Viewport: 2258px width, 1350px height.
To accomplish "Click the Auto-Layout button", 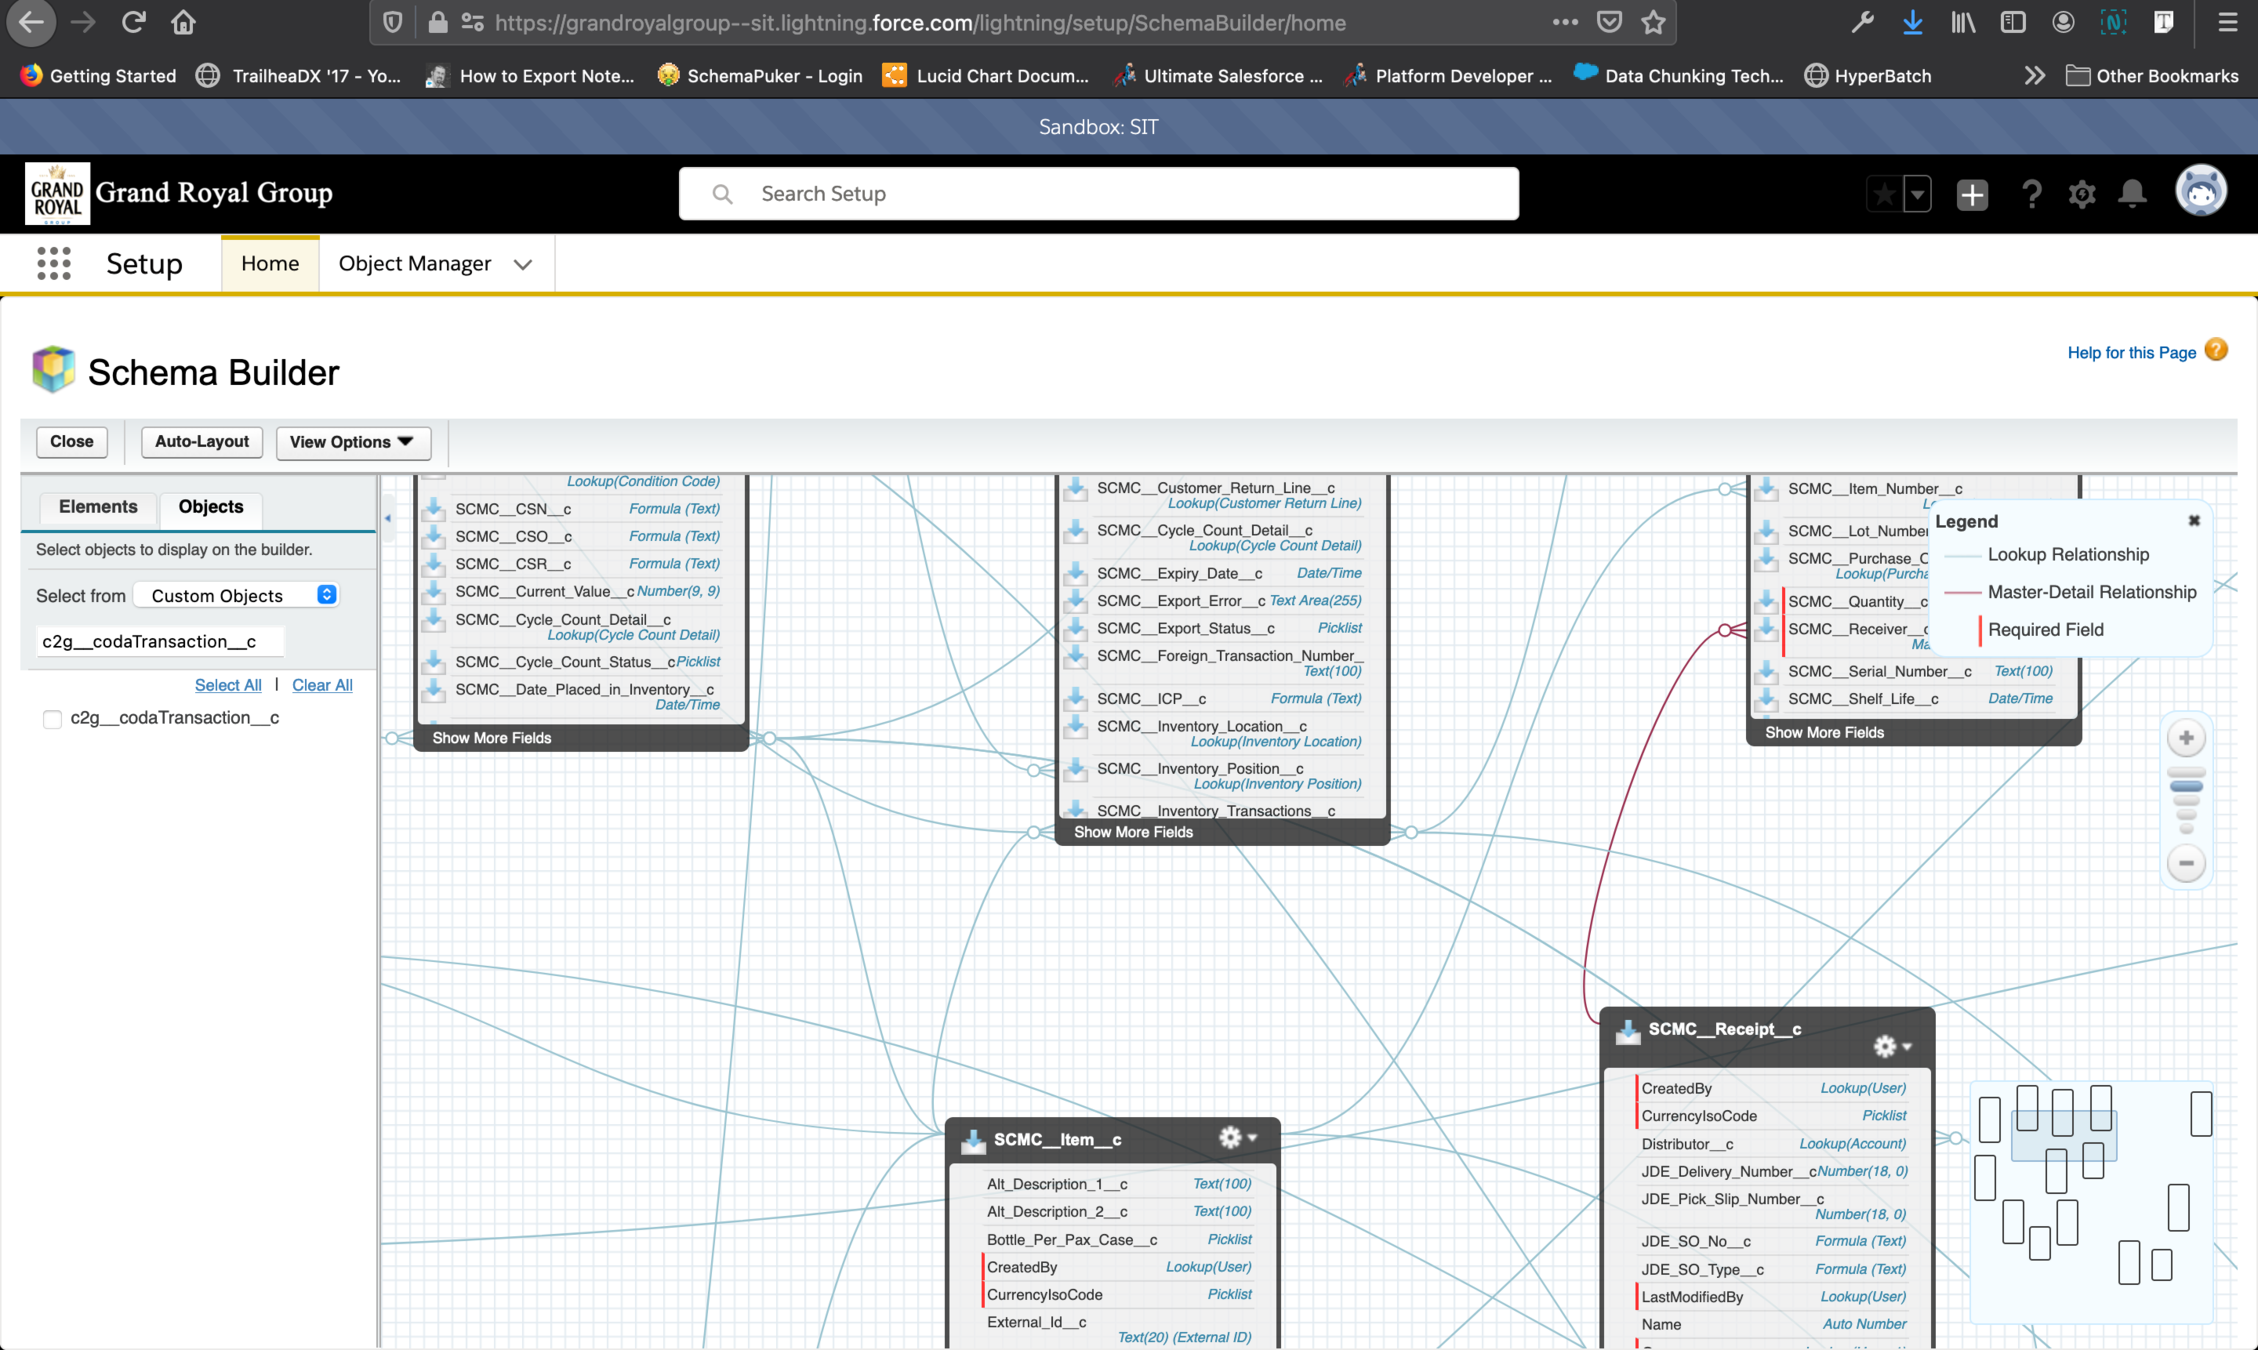I will pos(201,442).
